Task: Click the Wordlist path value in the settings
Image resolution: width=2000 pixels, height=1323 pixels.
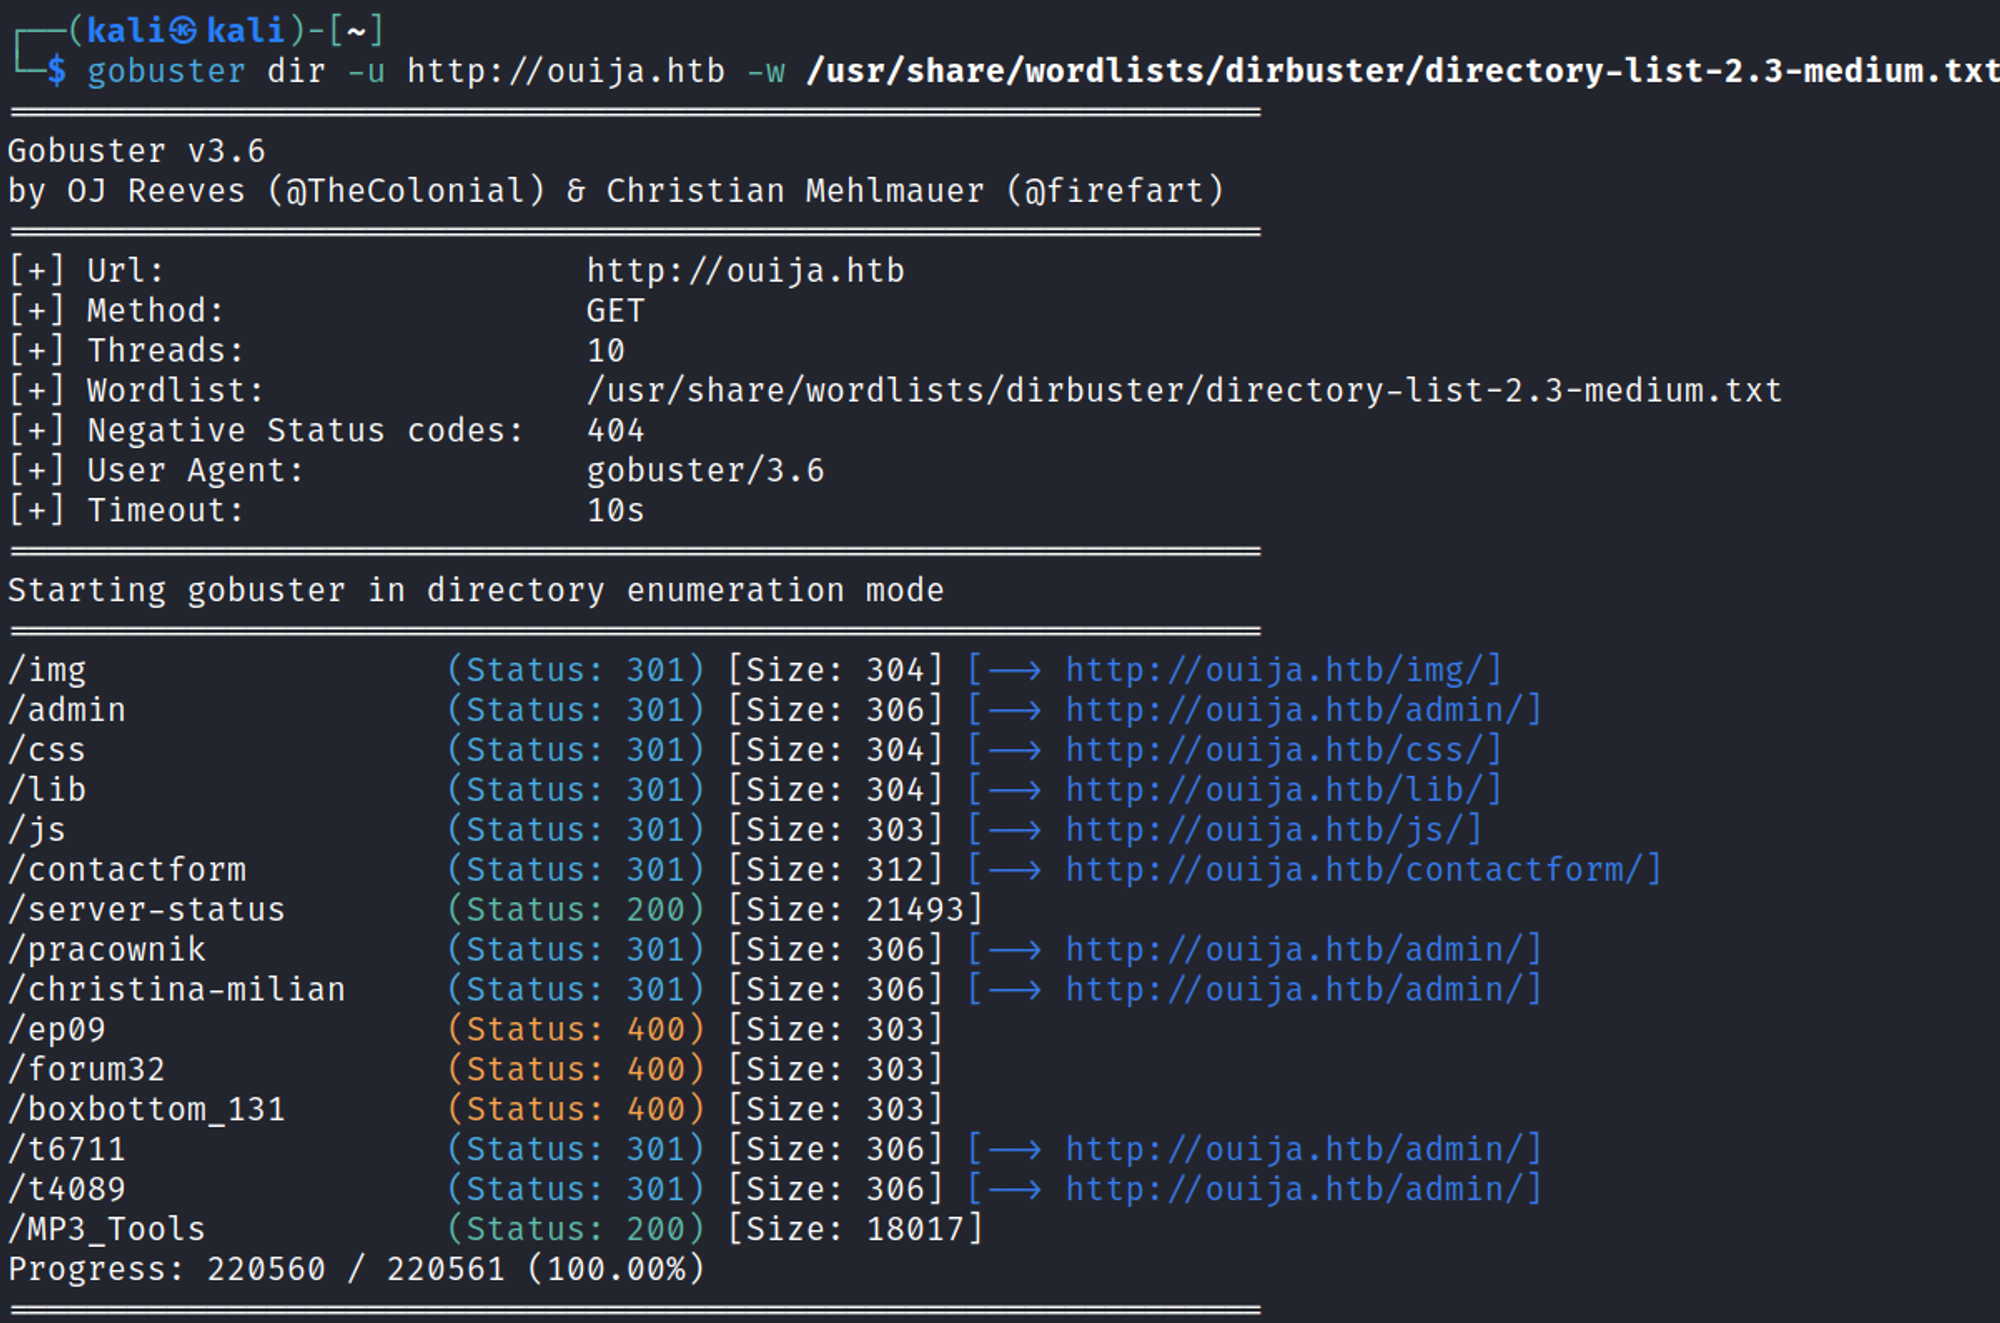Action: click(1183, 390)
